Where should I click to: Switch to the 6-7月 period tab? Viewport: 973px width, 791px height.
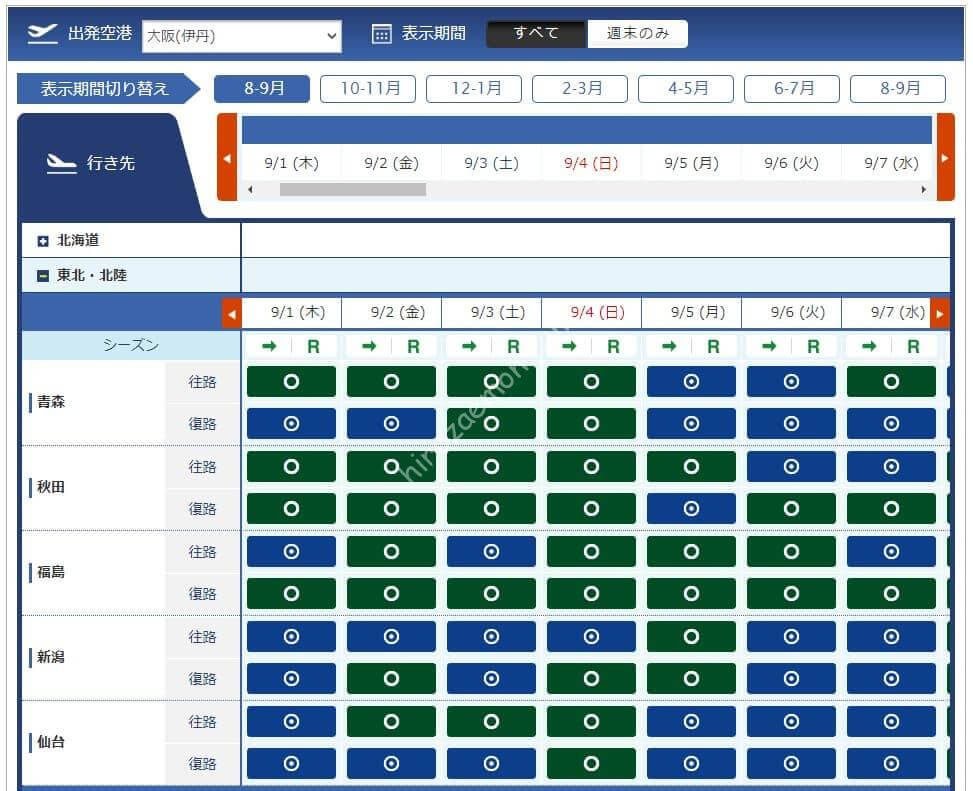[792, 89]
